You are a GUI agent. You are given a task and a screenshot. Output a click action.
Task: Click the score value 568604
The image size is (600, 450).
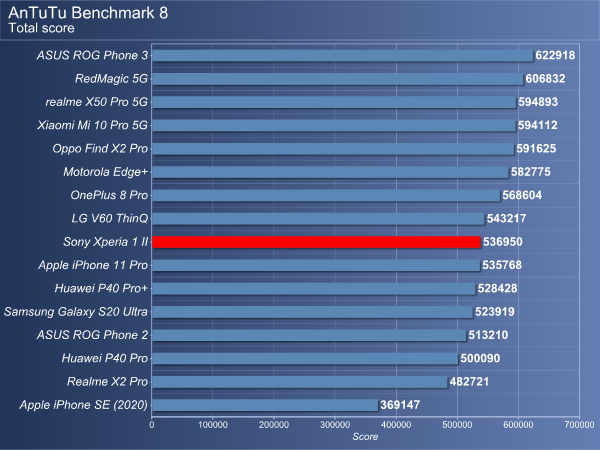pyautogui.click(x=522, y=195)
